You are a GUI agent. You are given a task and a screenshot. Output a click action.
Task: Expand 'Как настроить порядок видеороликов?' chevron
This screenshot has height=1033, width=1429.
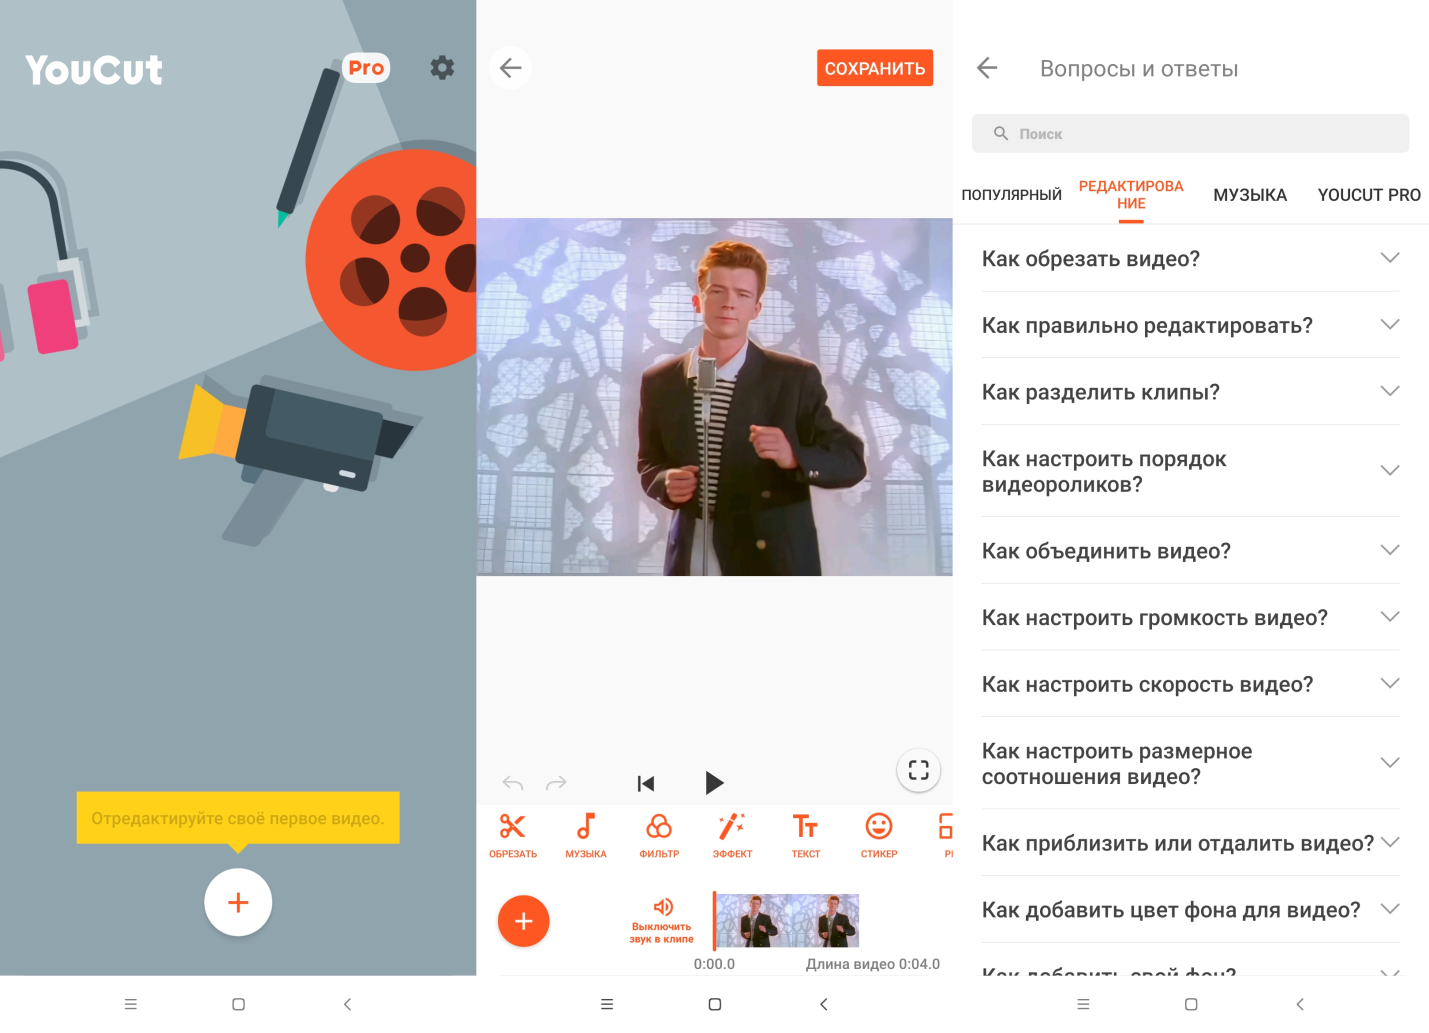click(1390, 471)
